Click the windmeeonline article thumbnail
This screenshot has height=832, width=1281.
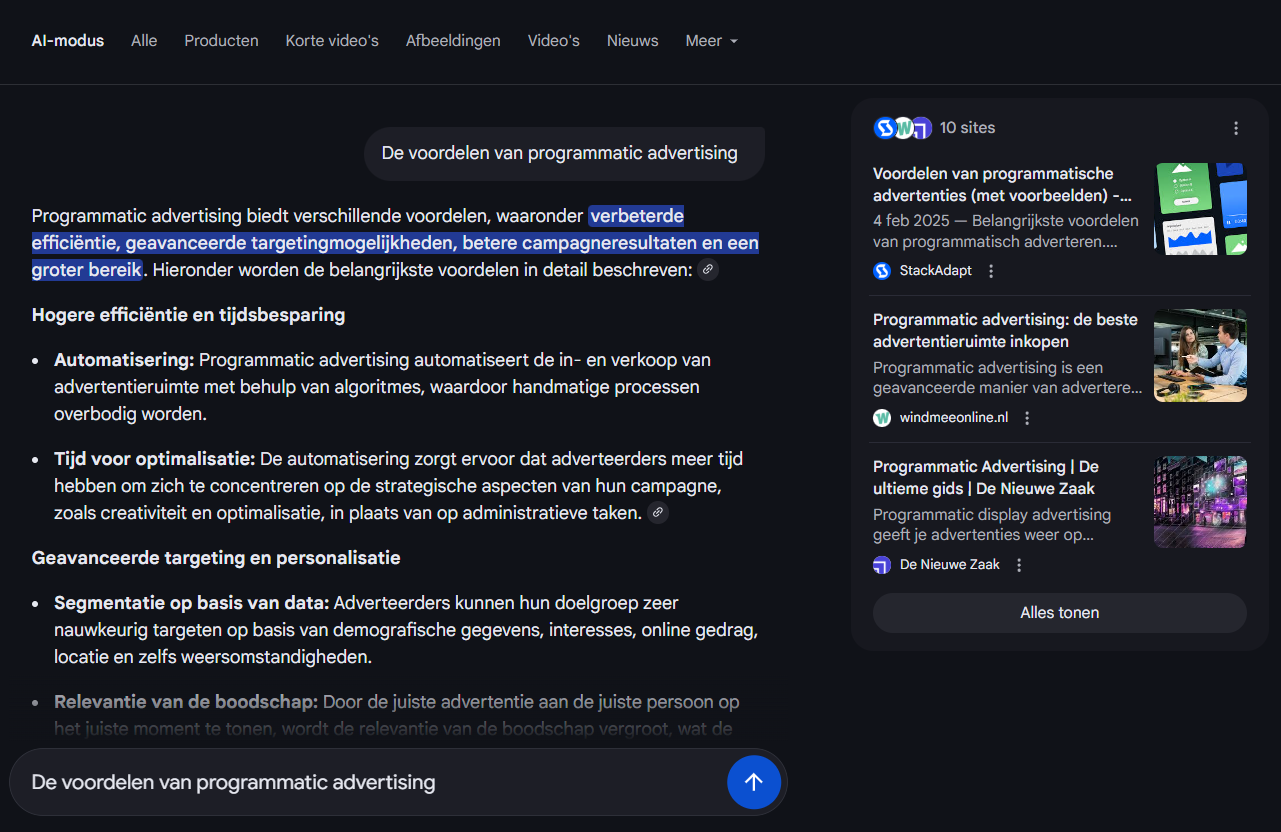pos(1200,355)
